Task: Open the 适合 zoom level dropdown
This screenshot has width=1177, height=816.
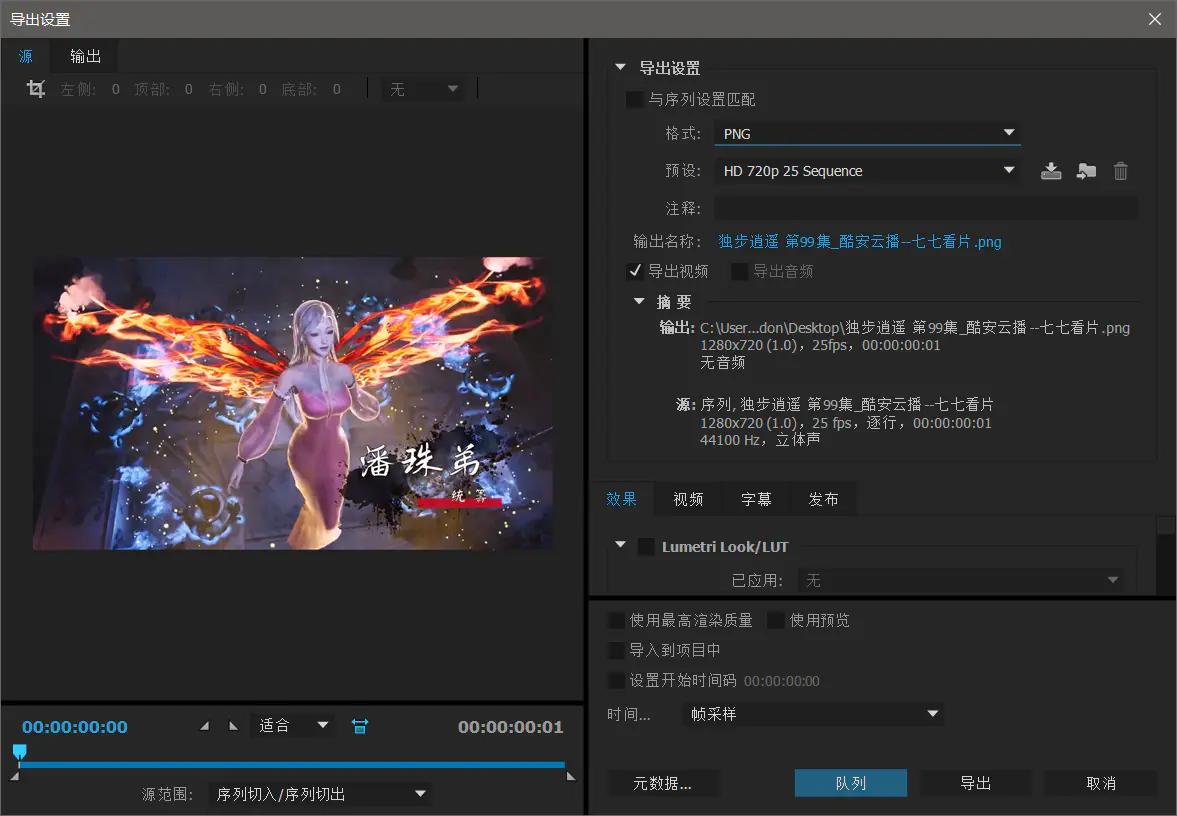Action: tap(293, 726)
